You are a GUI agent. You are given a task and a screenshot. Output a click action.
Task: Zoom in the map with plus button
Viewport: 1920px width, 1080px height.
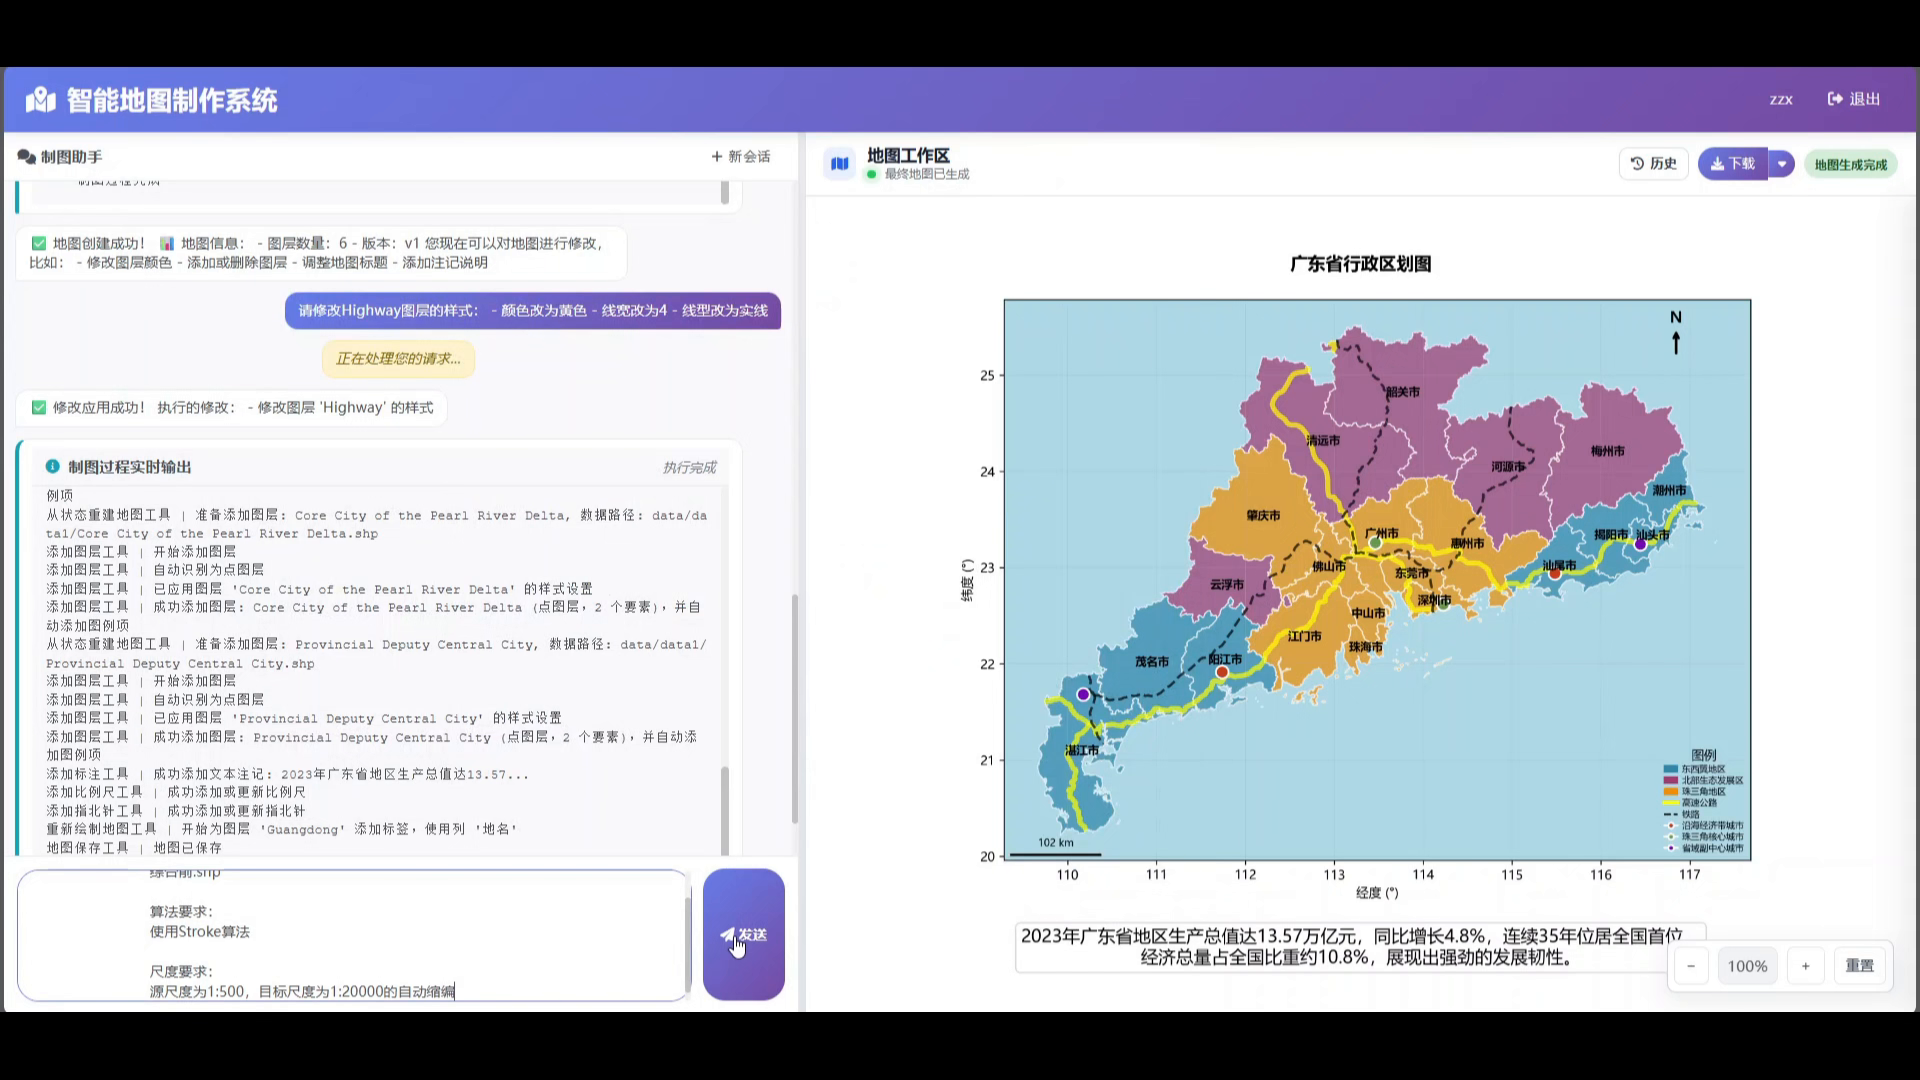click(x=1806, y=966)
